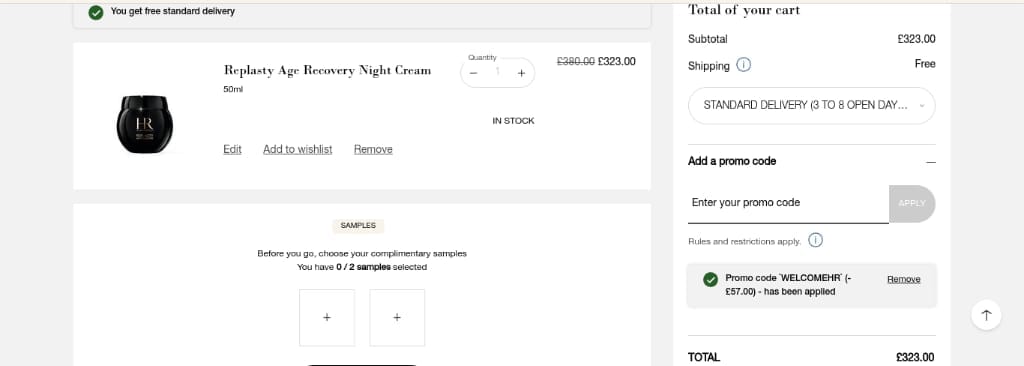Click the scroll-to-top arrow button
Viewport: 1024px width, 366px height.
[986, 315]
